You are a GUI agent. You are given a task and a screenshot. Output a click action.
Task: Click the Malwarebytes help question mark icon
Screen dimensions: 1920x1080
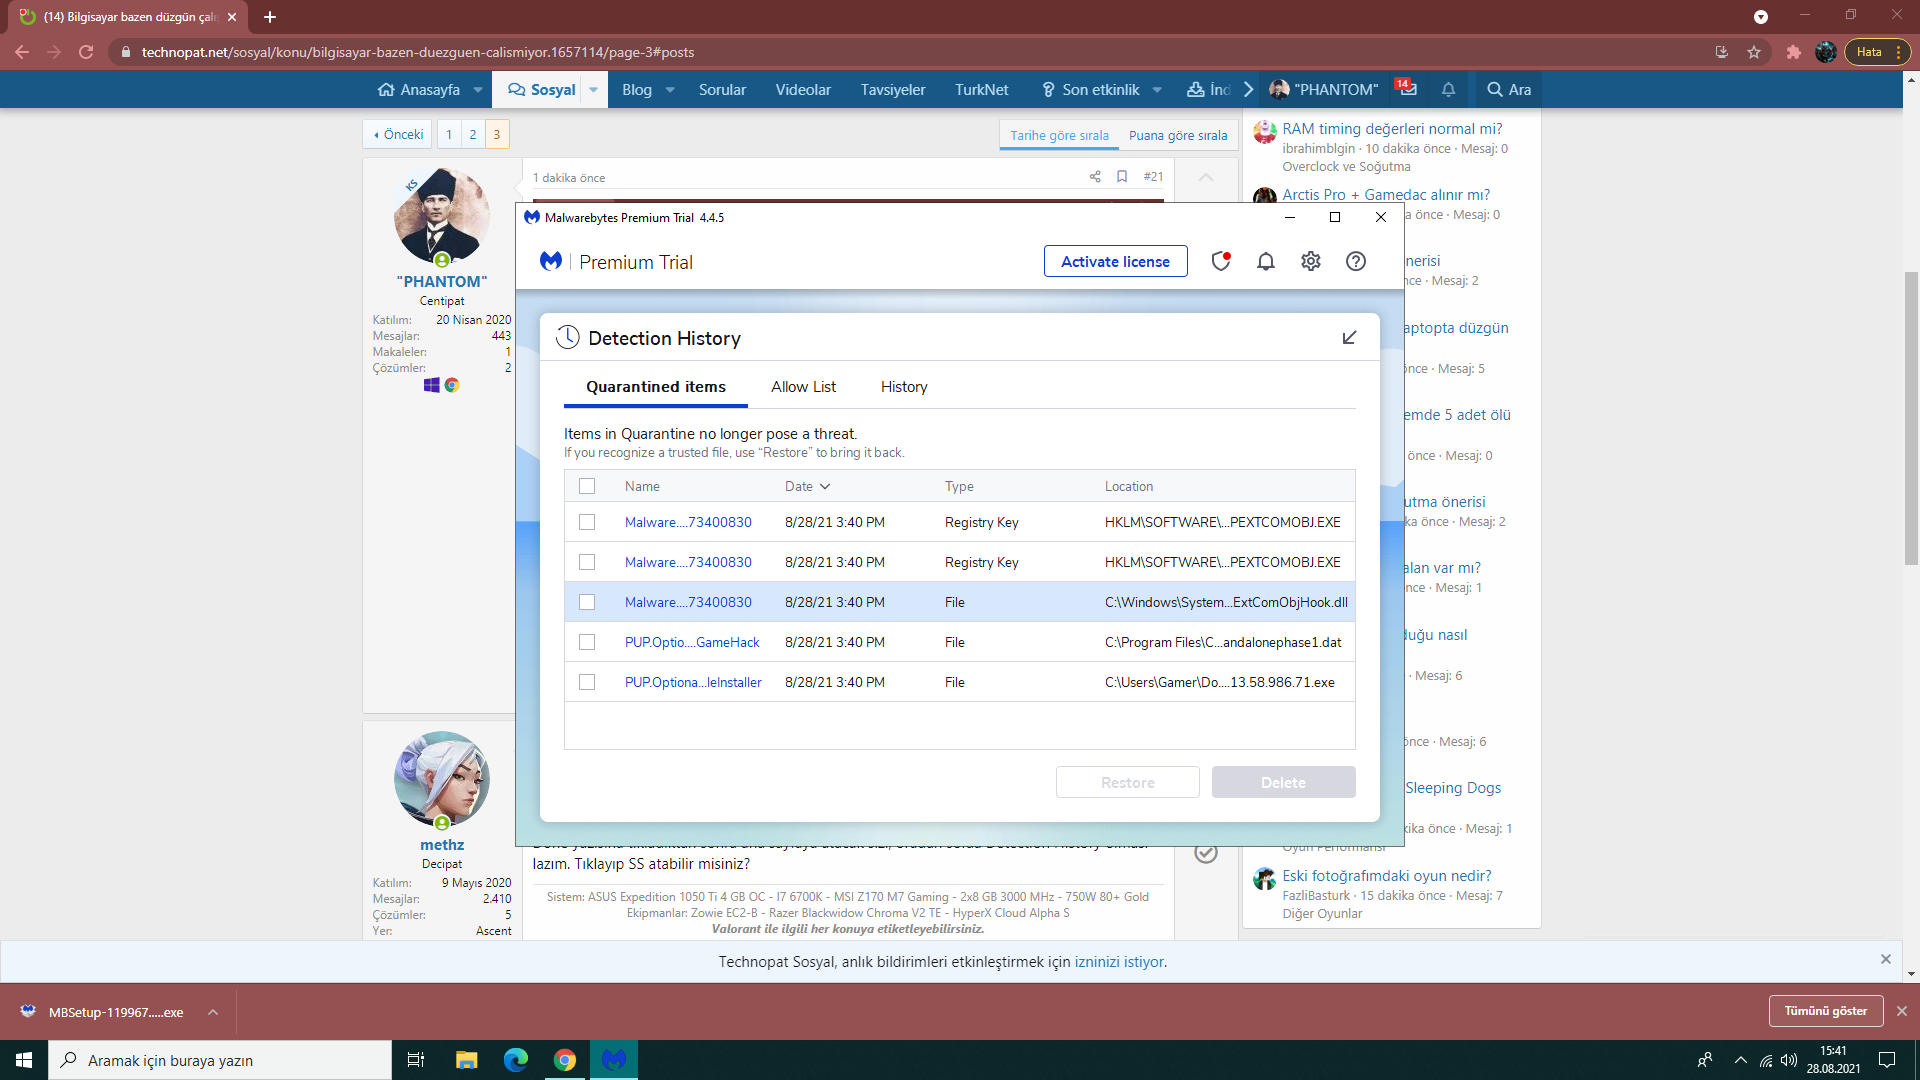[1355, 261]
